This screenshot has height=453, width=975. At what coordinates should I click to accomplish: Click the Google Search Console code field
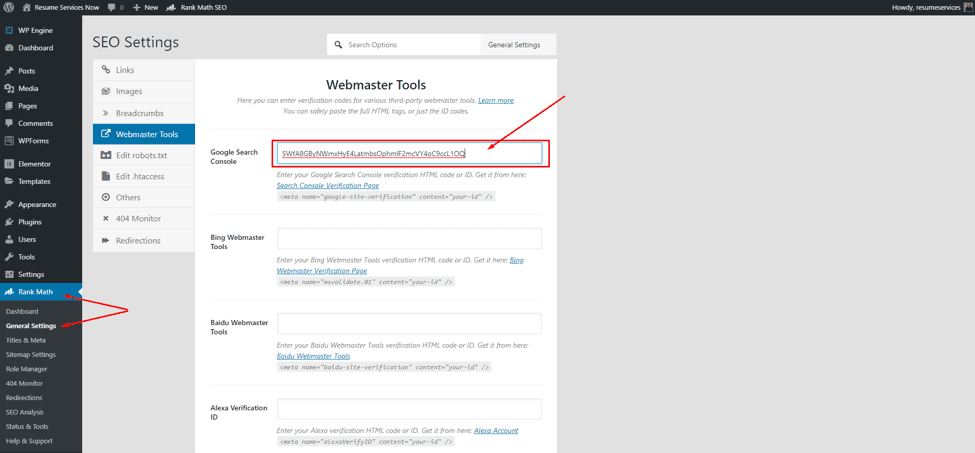(x=409, y=153)
